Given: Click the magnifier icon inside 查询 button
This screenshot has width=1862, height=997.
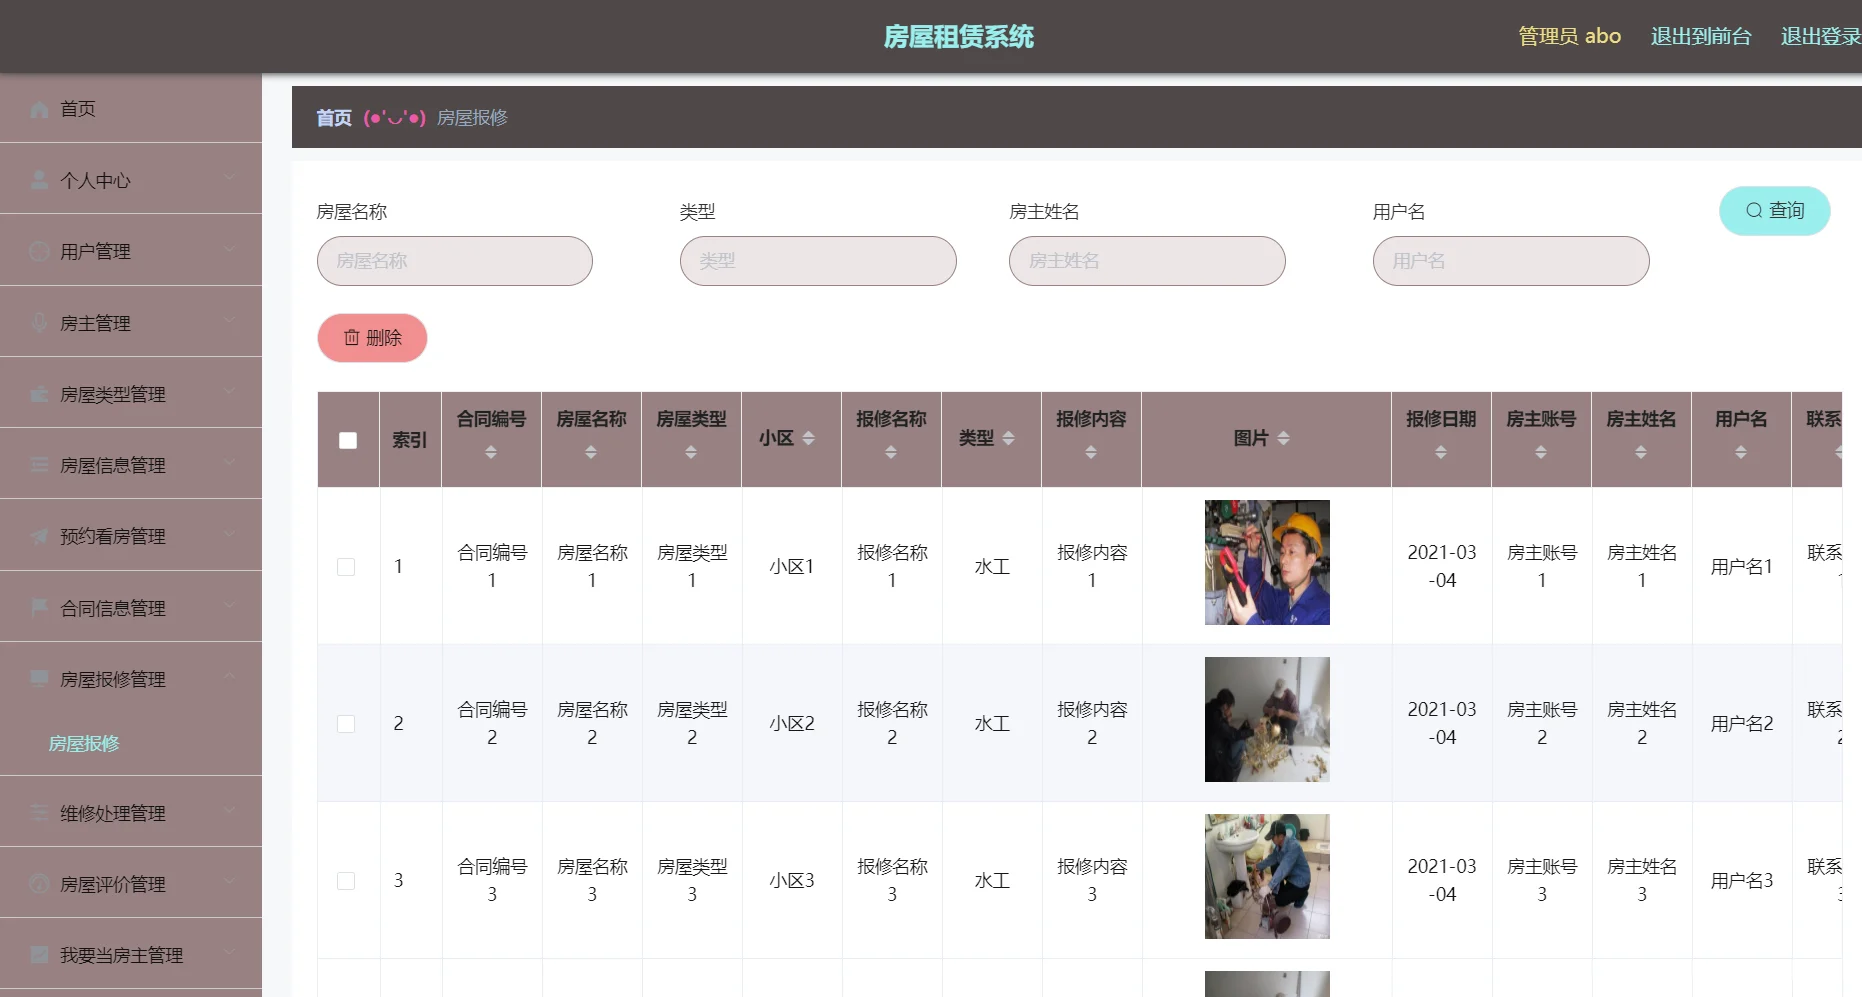Looking at the screenshot, I should [1753, 210].
